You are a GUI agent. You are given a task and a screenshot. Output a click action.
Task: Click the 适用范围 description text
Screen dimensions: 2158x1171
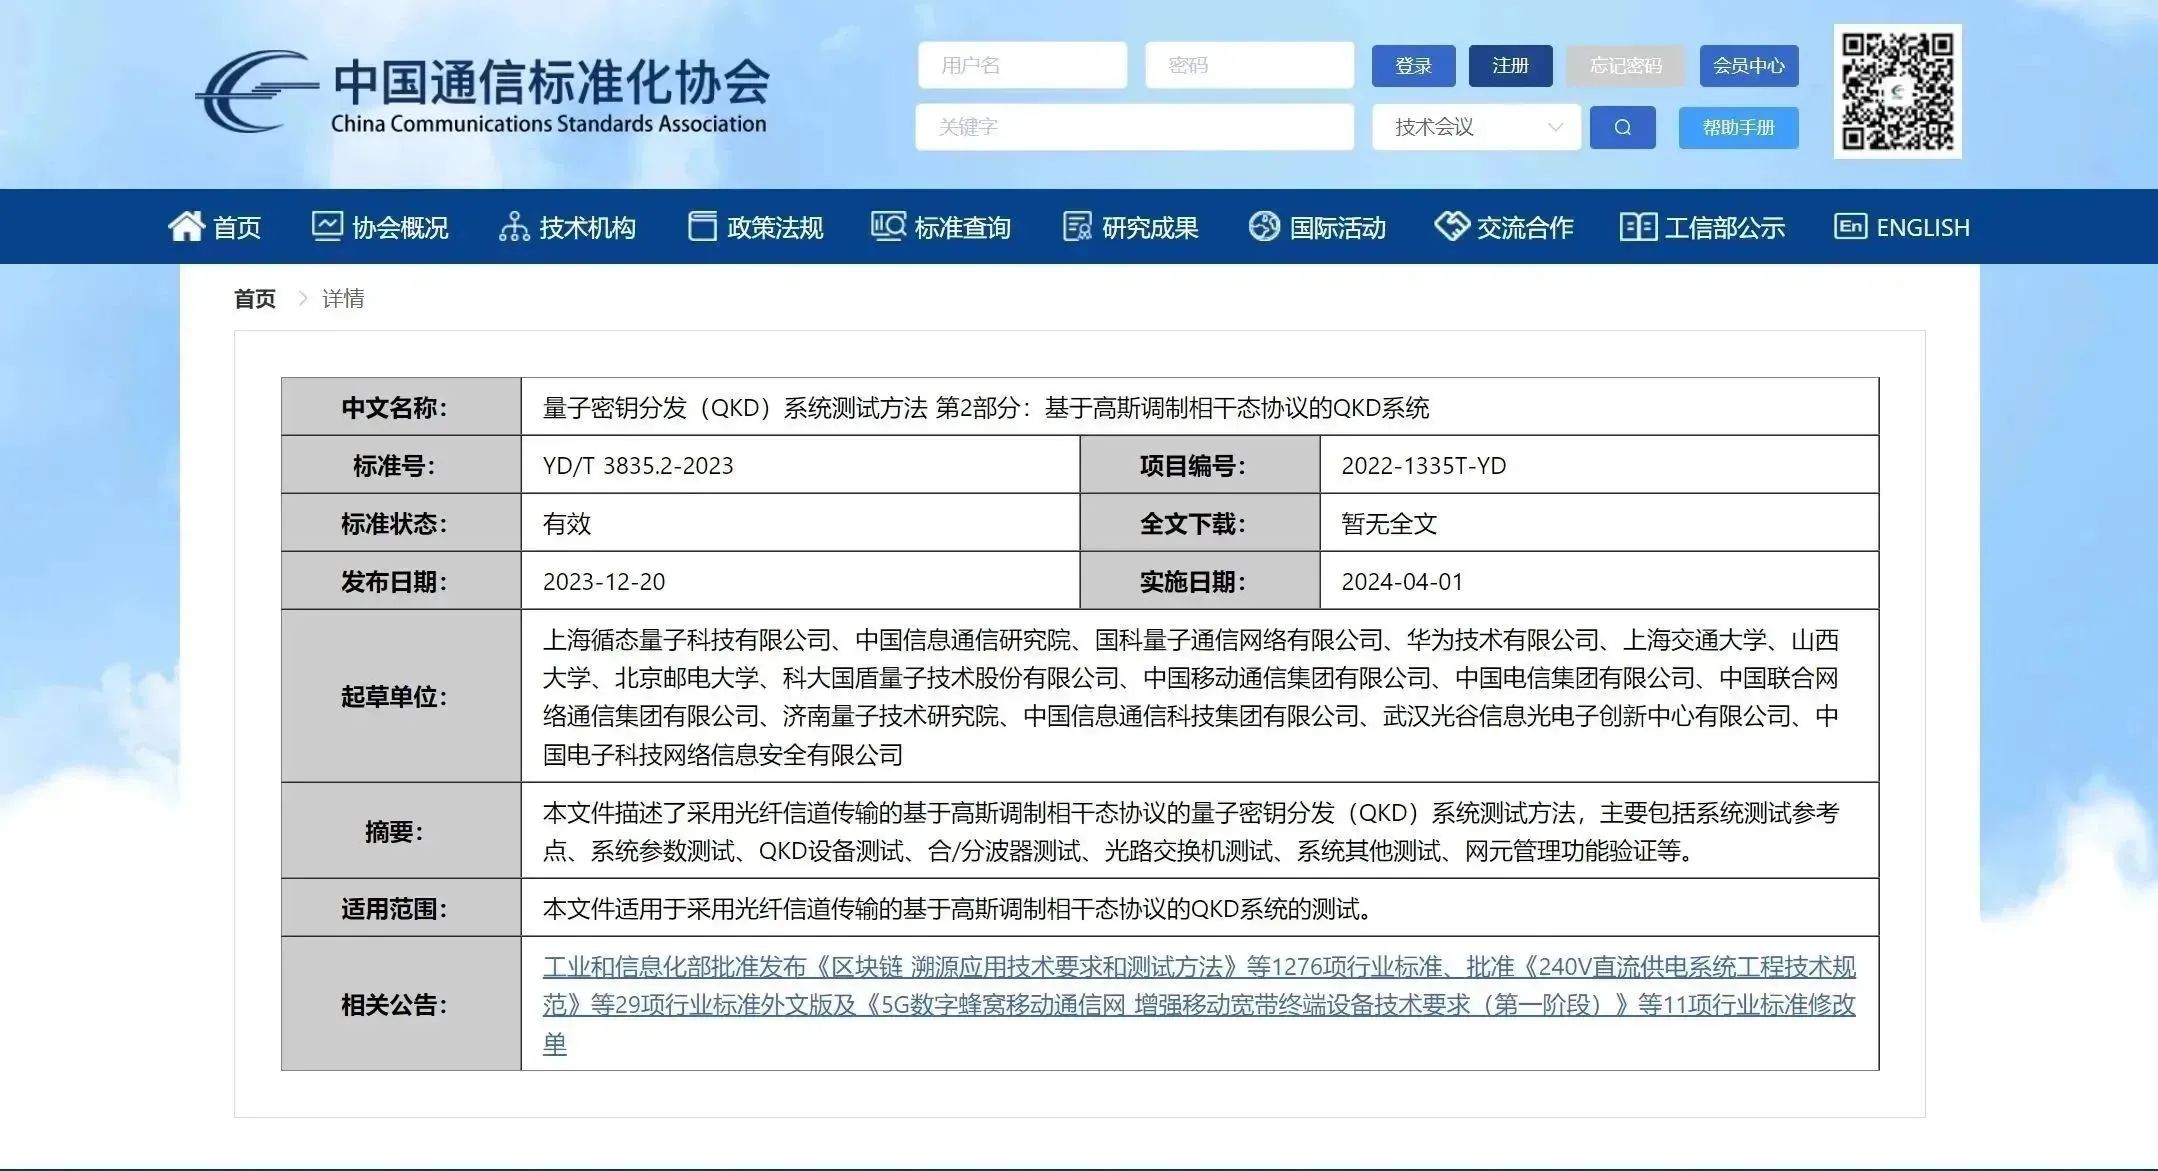point(958,909)
